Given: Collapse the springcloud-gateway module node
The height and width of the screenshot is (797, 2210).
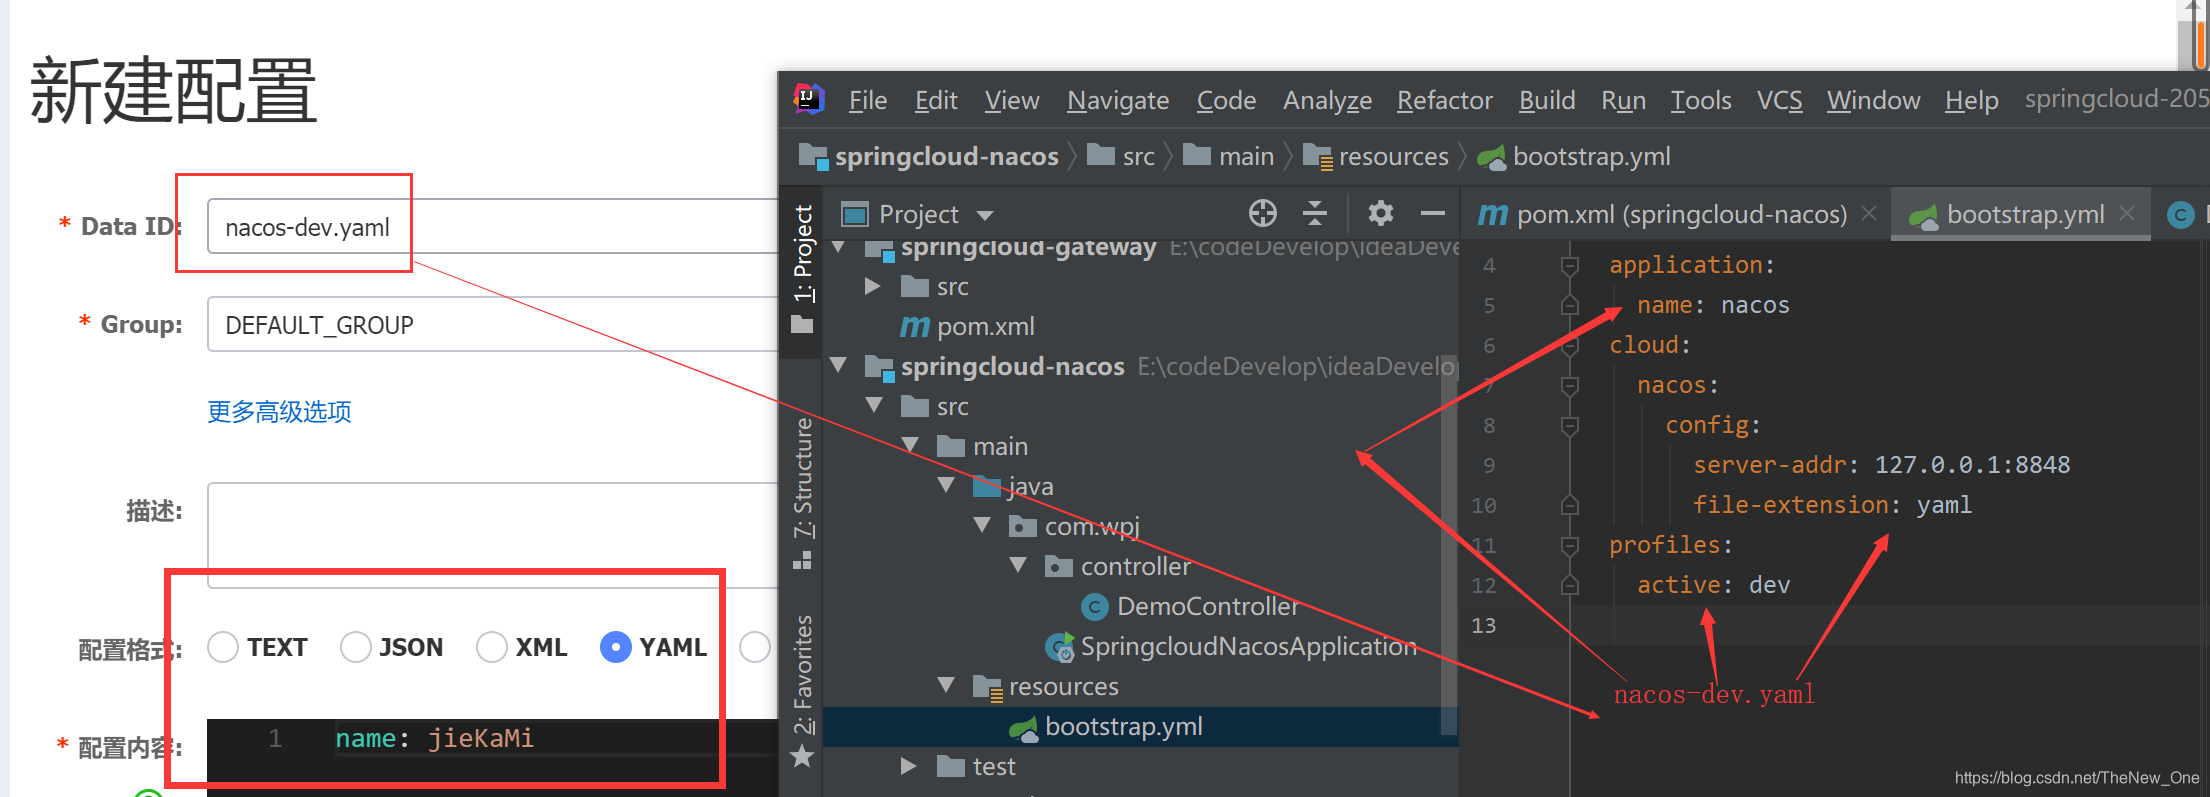Looking at the screenshot, I should click(839, 247).
